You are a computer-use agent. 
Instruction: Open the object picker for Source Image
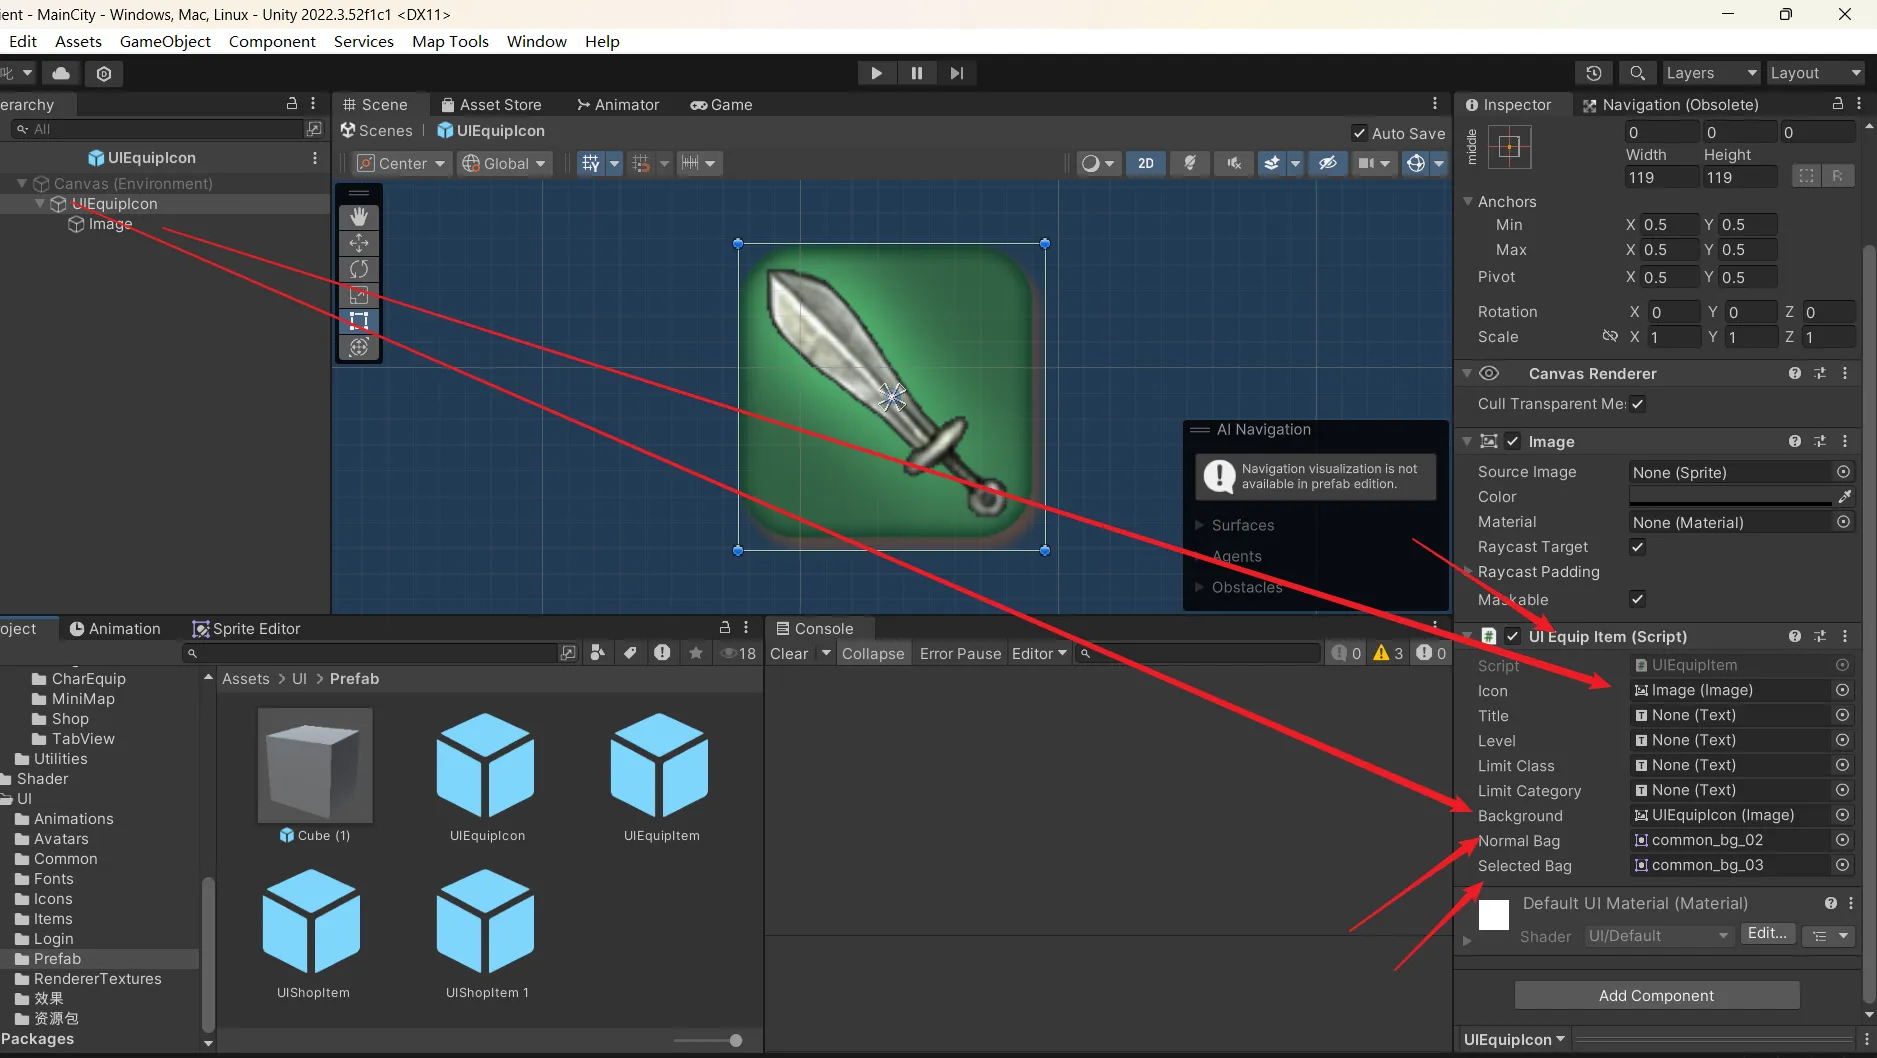coord(1843,472)
